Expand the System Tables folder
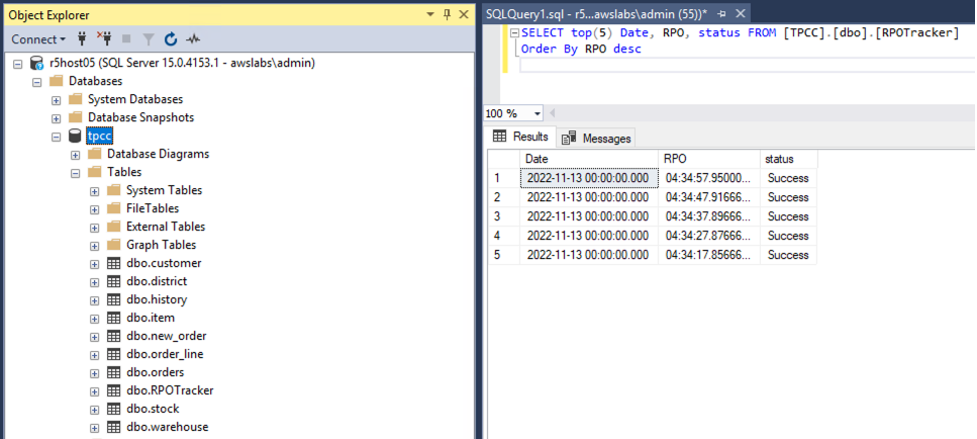 94,191
